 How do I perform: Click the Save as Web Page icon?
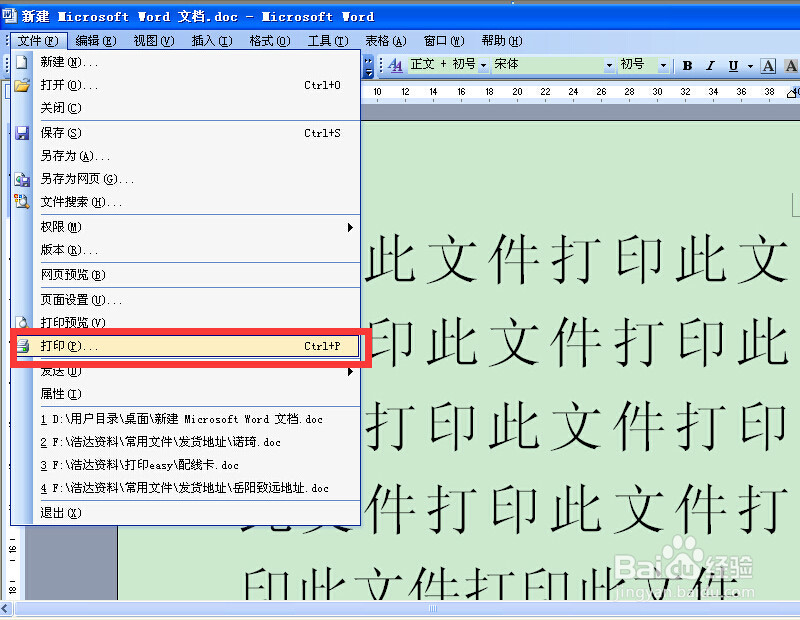tap(22, 179)
